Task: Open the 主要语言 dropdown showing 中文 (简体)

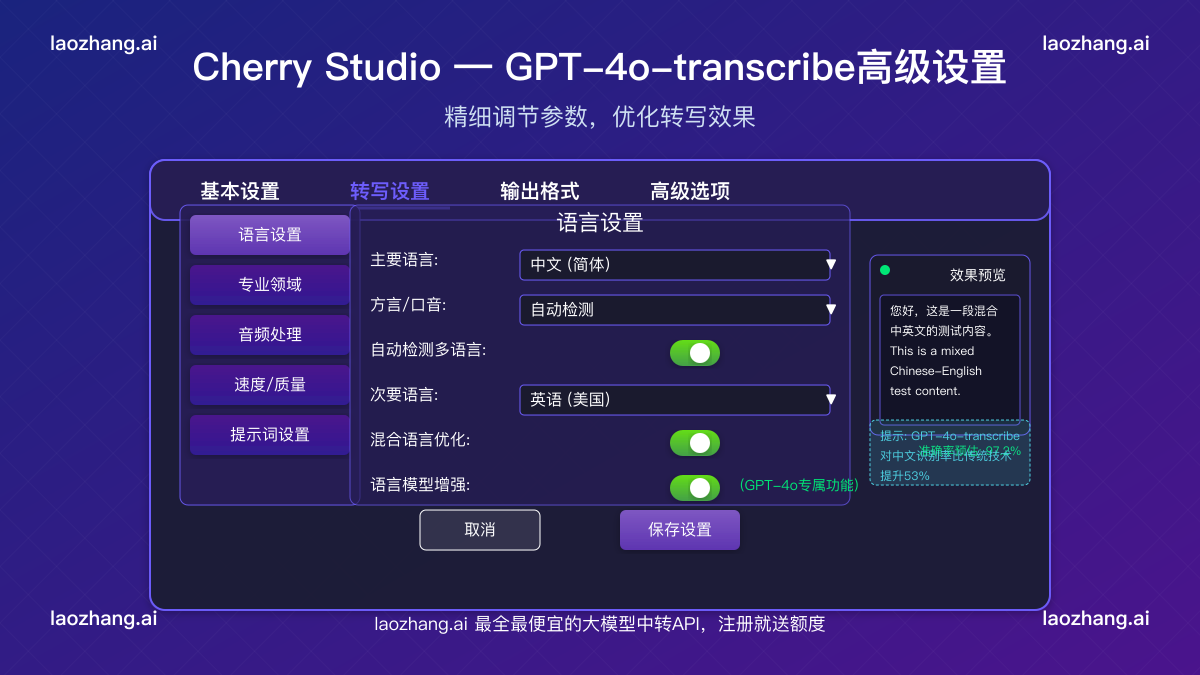Action: click(675, 265)
